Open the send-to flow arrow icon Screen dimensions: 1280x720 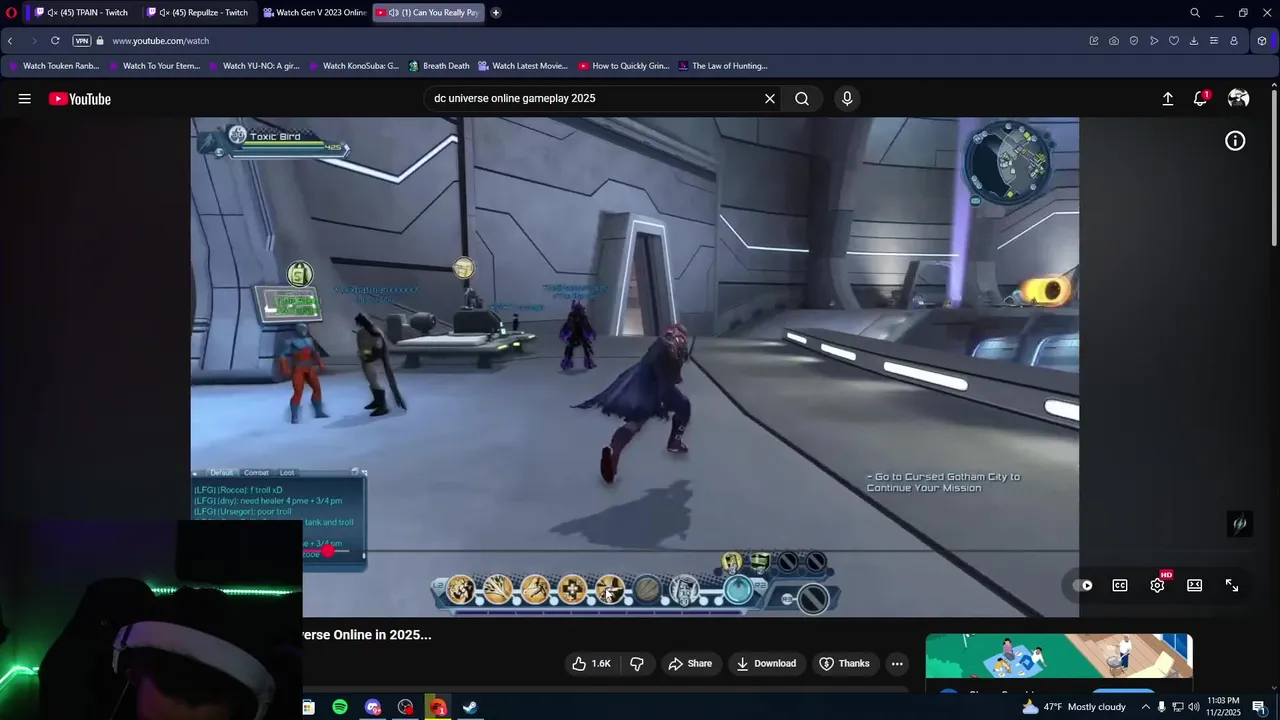pos(1154,41)
